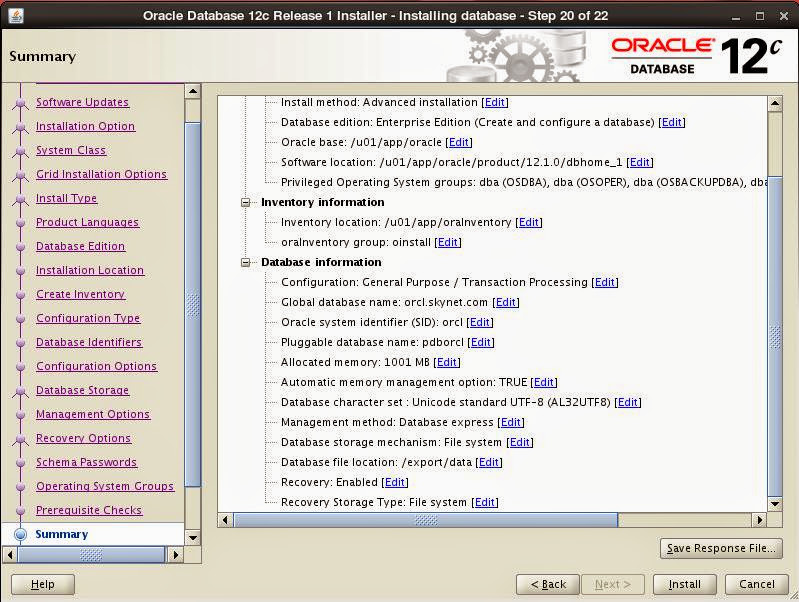Go to Grid Installation Options step
This screenshot has width=799, height=602.
click(101, 174)
